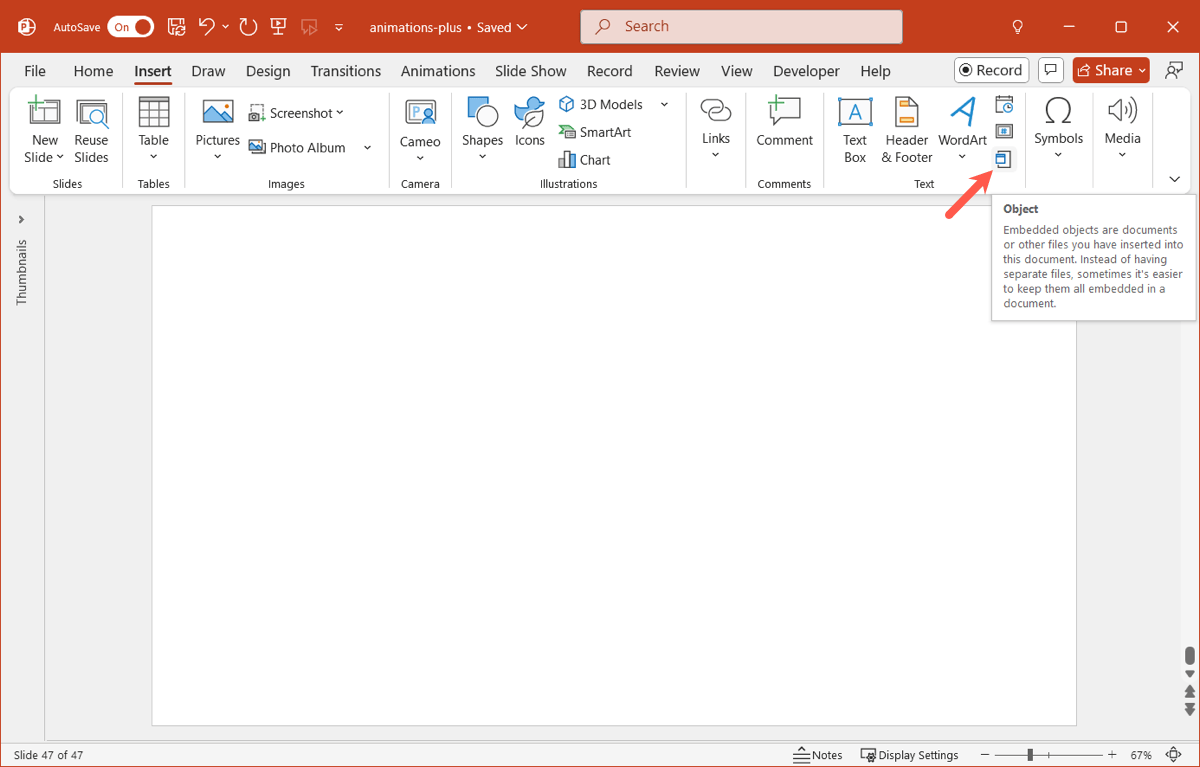Open the WordArt gallery
Image resolution: width=1200 pixels, height=767 pixels.
[962, 130]
